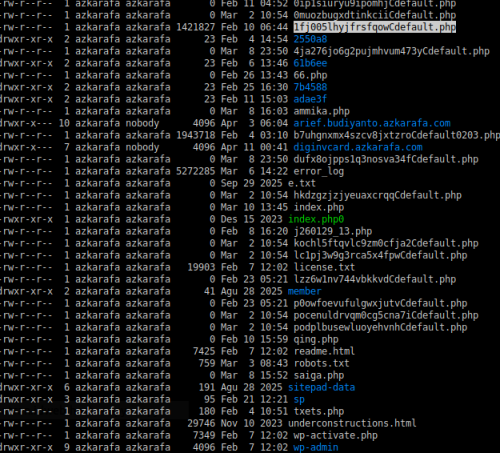
Task: Click the adae3f directory entry
Action: pos(310,99)
